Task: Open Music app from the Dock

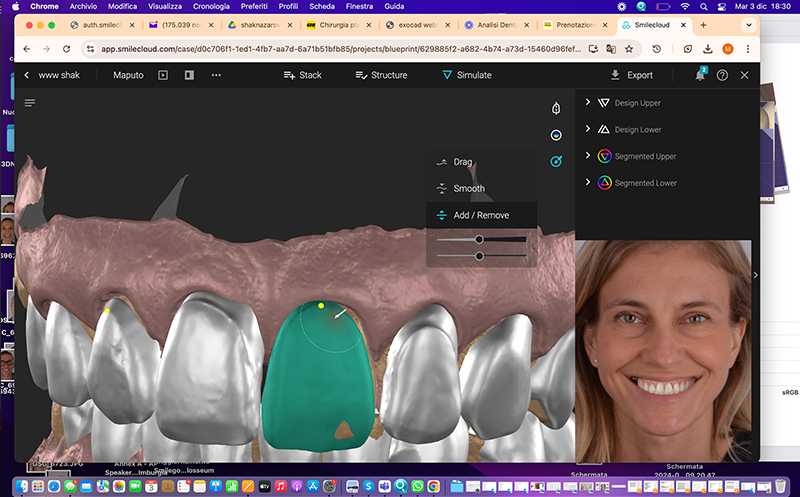Action: 281,486
